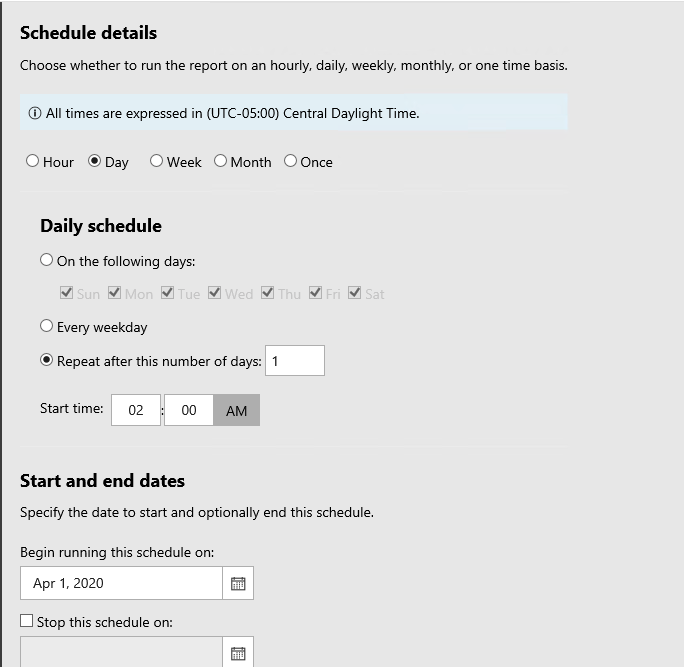This screenshot has height=667, width=684.
Task: Choose the 'Every weekday' option
Action: 47,326
